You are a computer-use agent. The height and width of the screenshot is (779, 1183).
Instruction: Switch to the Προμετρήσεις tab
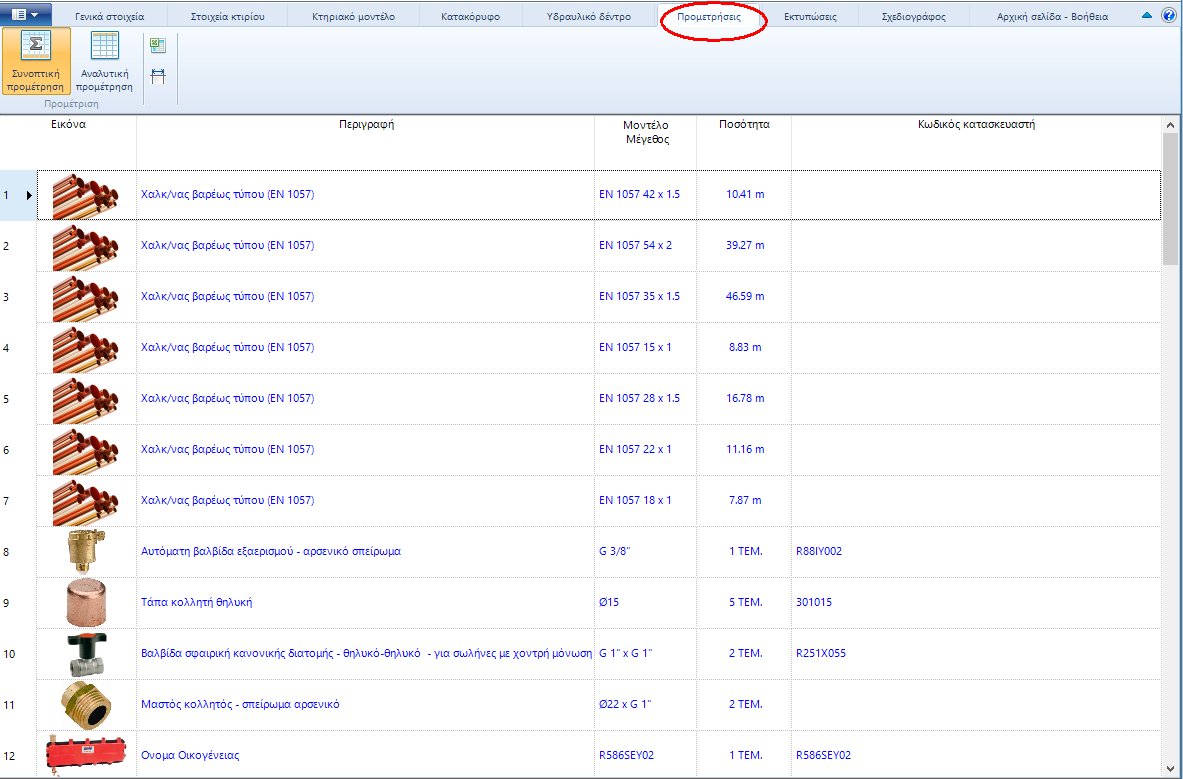click(x=713, y=17)
